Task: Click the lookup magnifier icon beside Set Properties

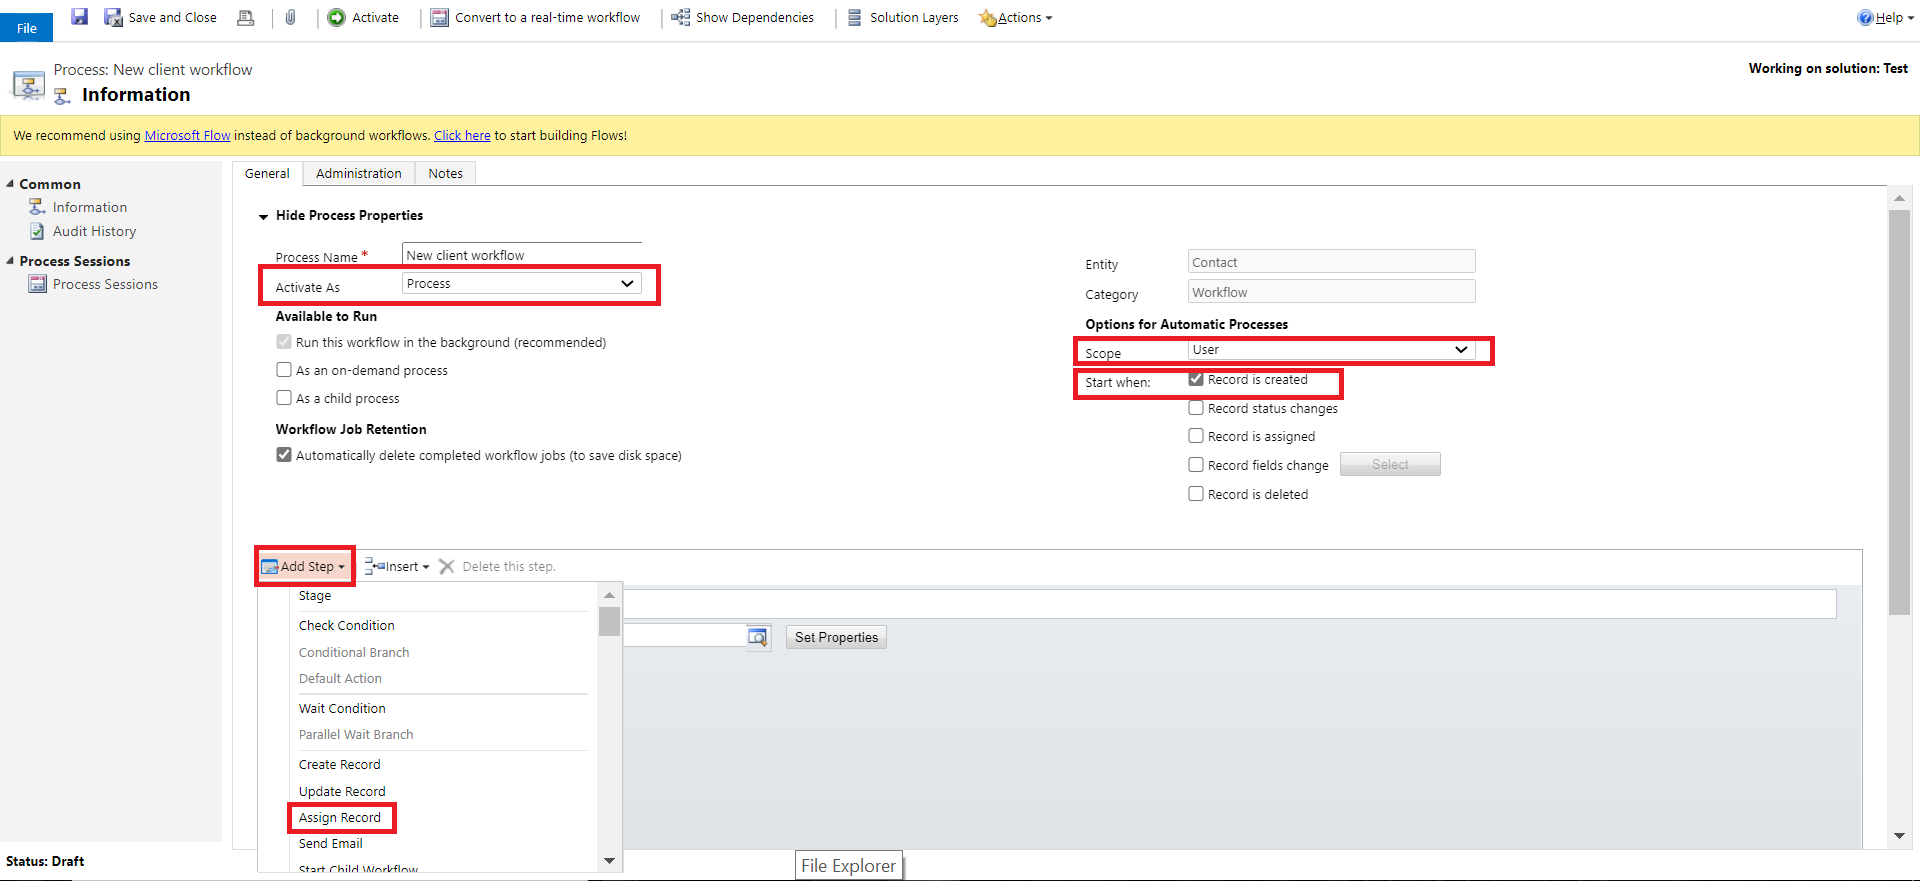Action: click(758, 637)
